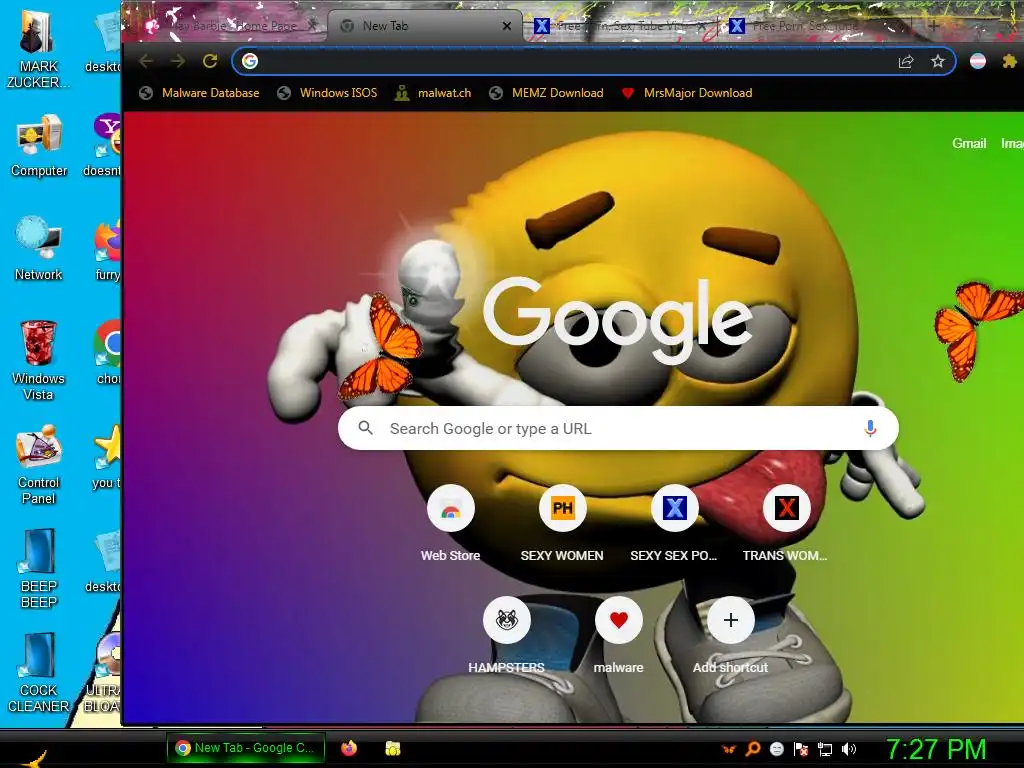Open the yellow folder taskbar icon
Image resolution: width=1024 pixels, height=768 pixels.
tap(392, 748)
